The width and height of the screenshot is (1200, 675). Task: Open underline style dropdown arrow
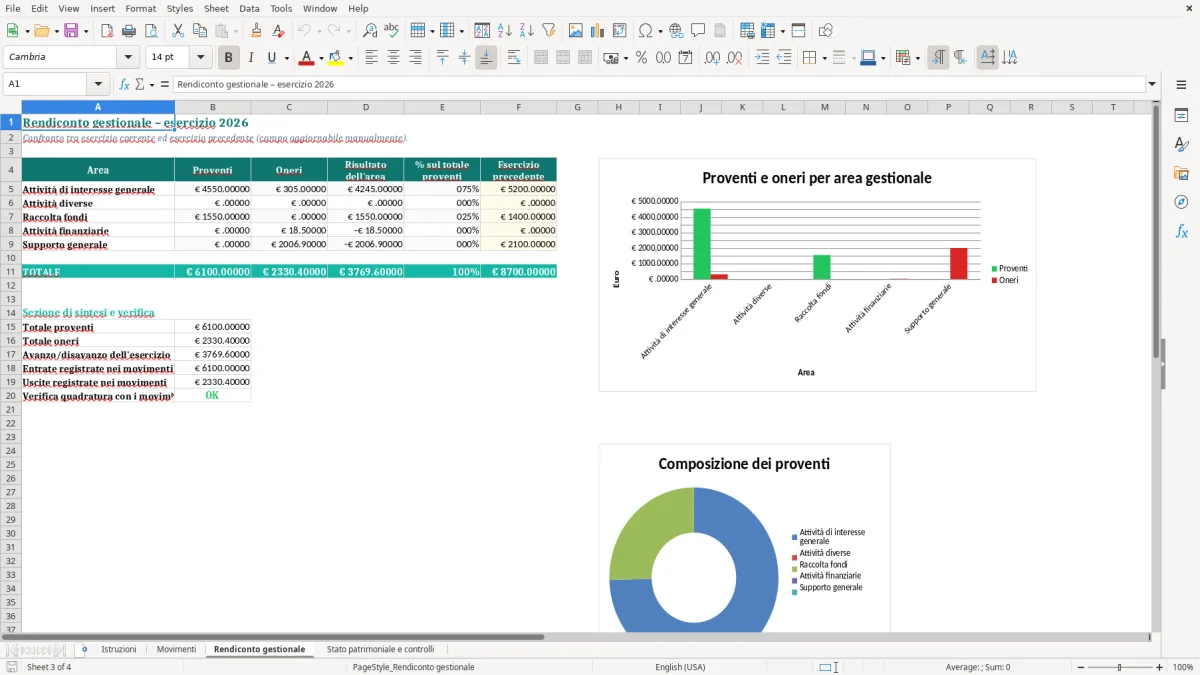tap(286, 58)
